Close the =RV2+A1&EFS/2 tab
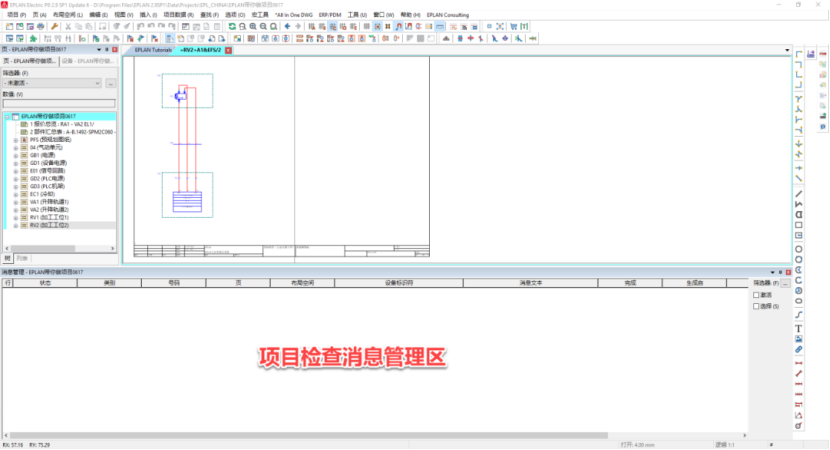Image resolution: width=830 pixels, height=450 pixels. [x=228, y=50]
